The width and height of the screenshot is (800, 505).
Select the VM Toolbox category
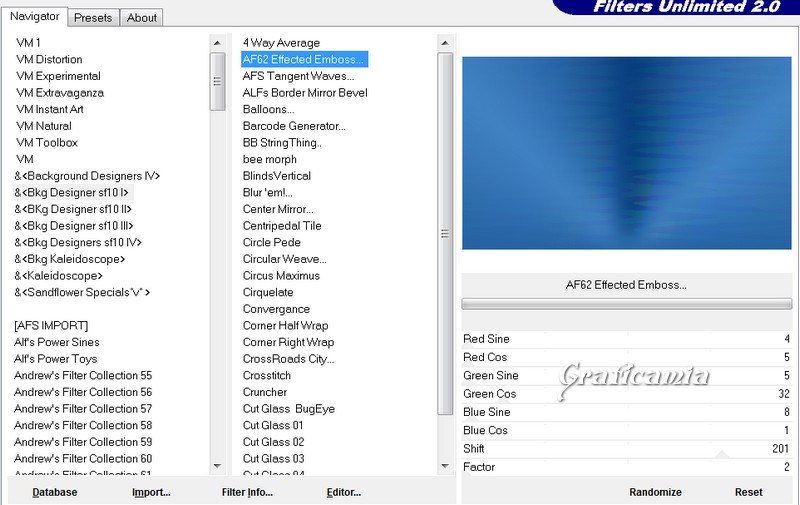click(46, 143)
